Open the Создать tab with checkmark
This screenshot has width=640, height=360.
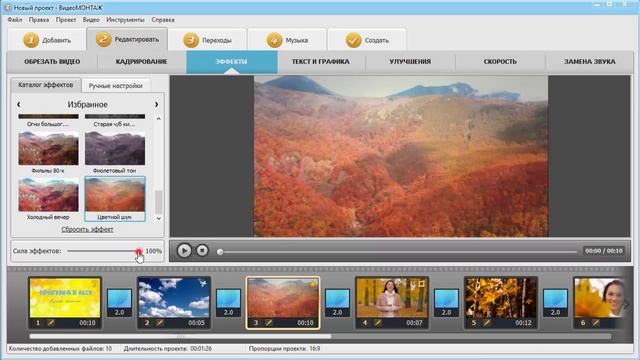point(367,40)
